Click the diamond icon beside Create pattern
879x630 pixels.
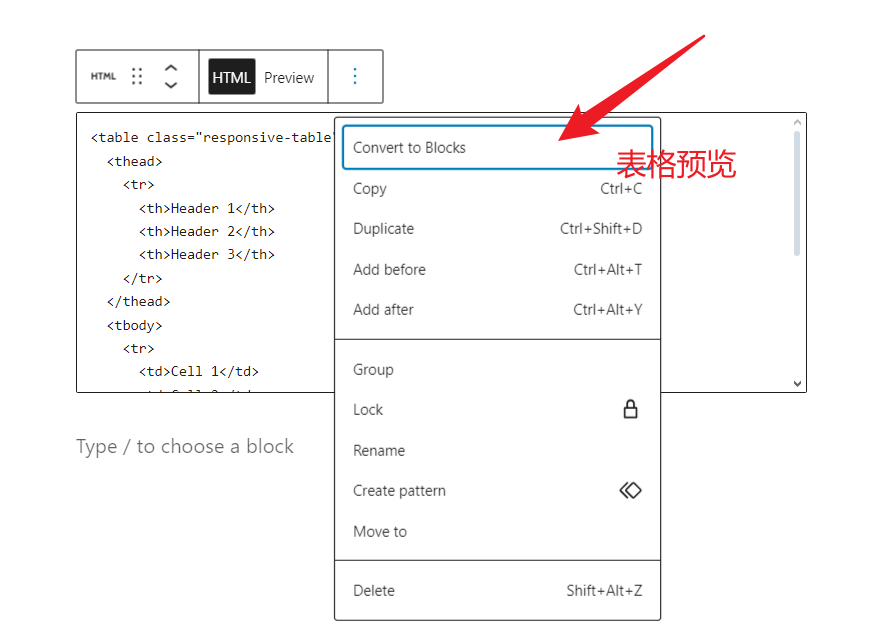[x=630, y=490]
